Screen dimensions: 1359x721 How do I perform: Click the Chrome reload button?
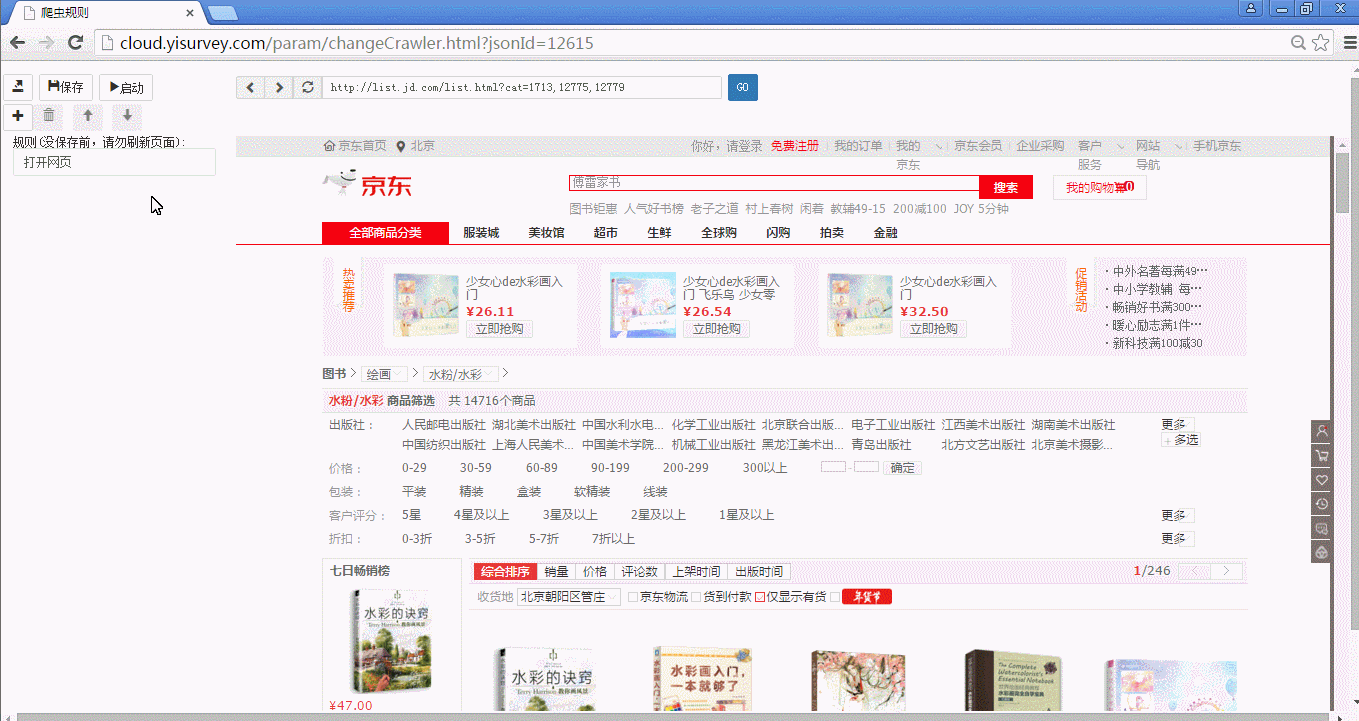click(x=75, y=43)
